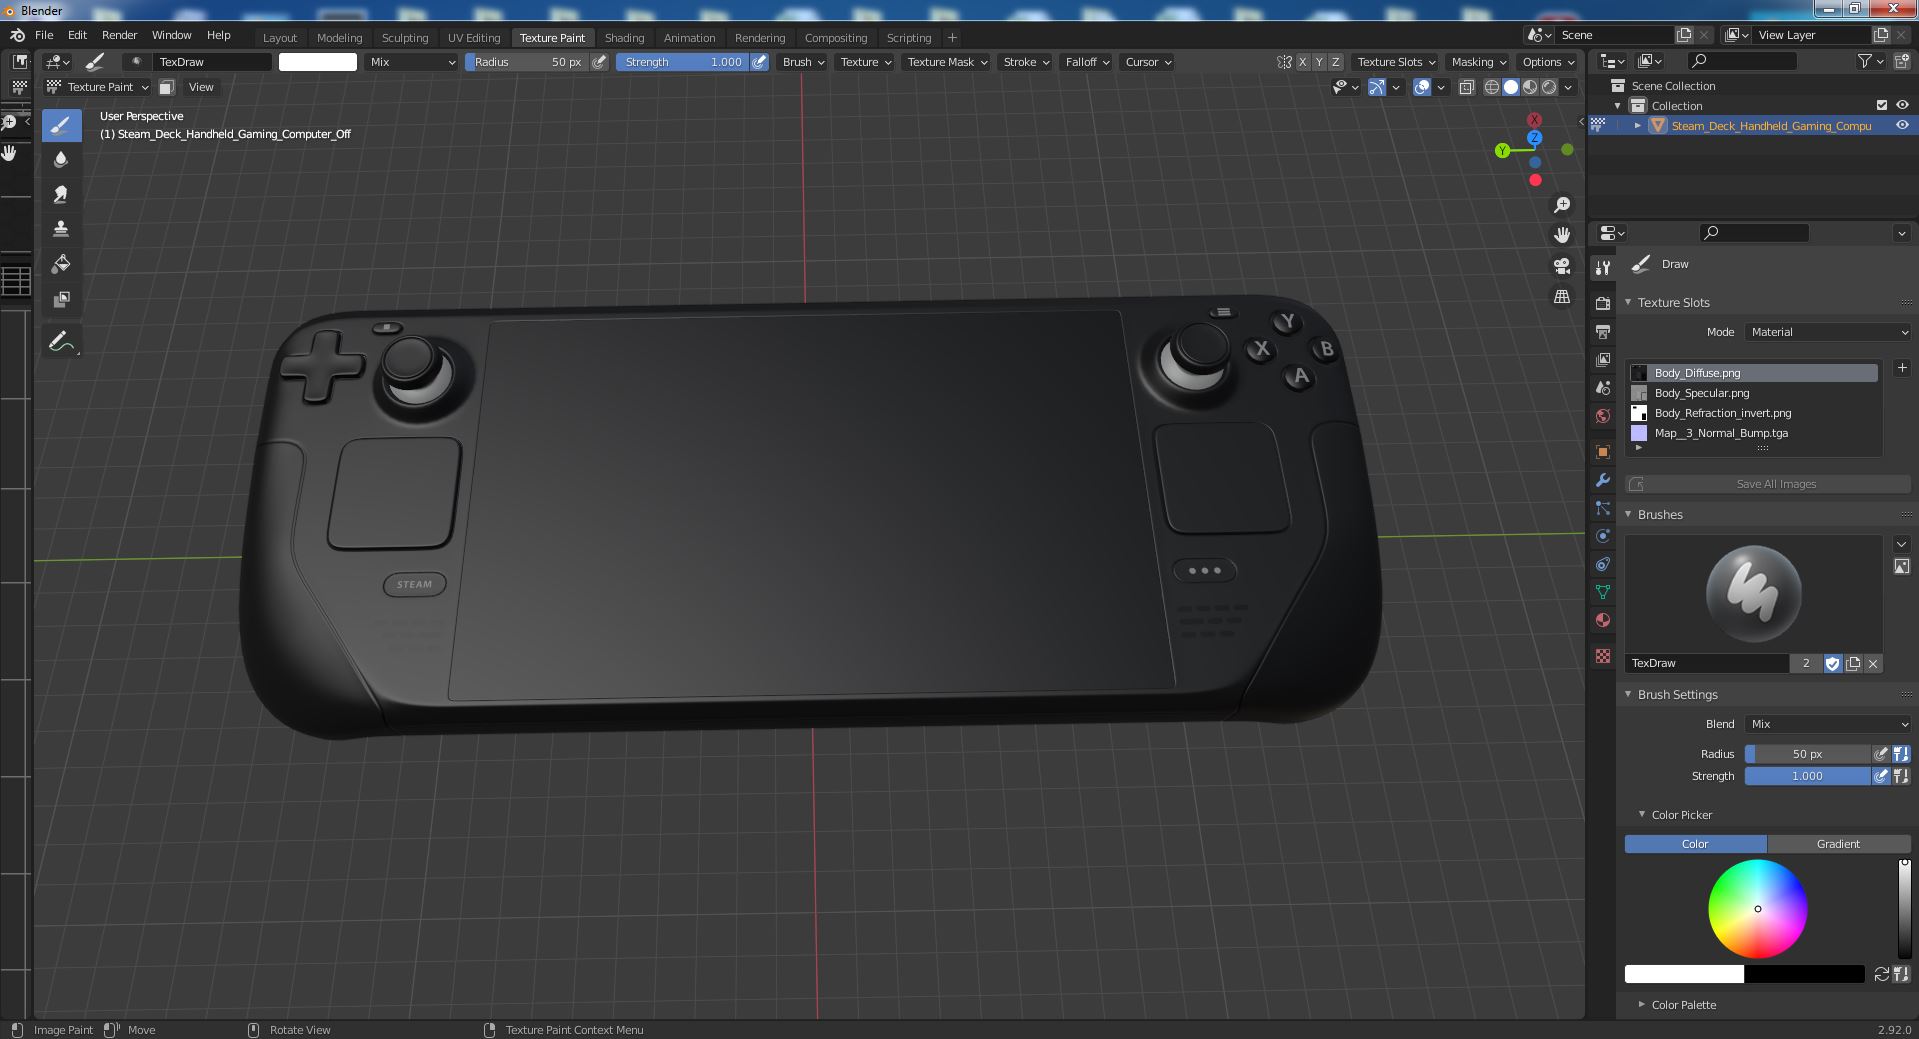
Task: Open the World properties tab
Action: coord(1603,416)
